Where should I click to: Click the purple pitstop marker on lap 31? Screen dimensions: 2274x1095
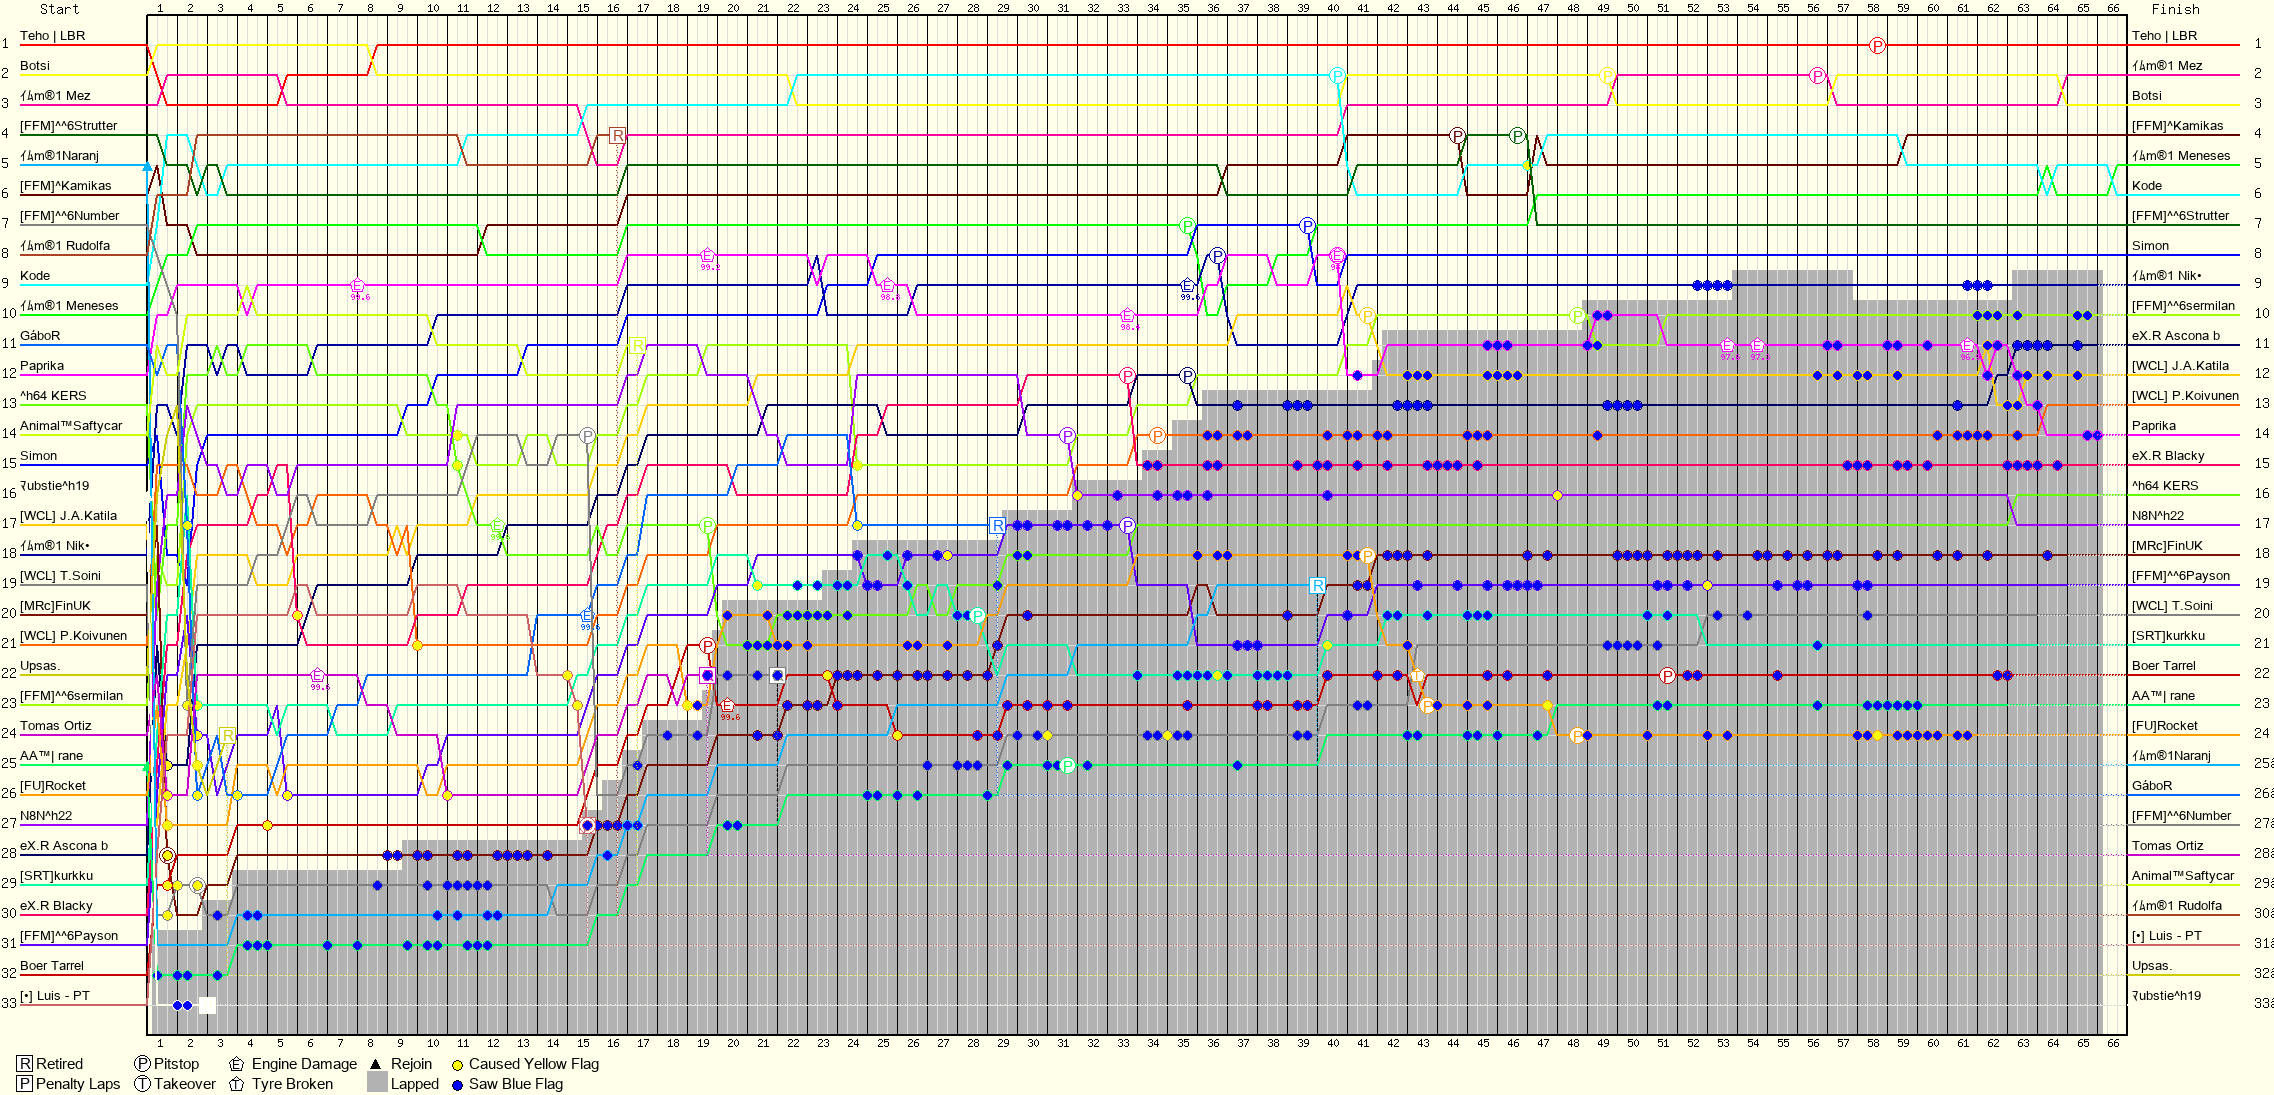(x=1068, y=436)
